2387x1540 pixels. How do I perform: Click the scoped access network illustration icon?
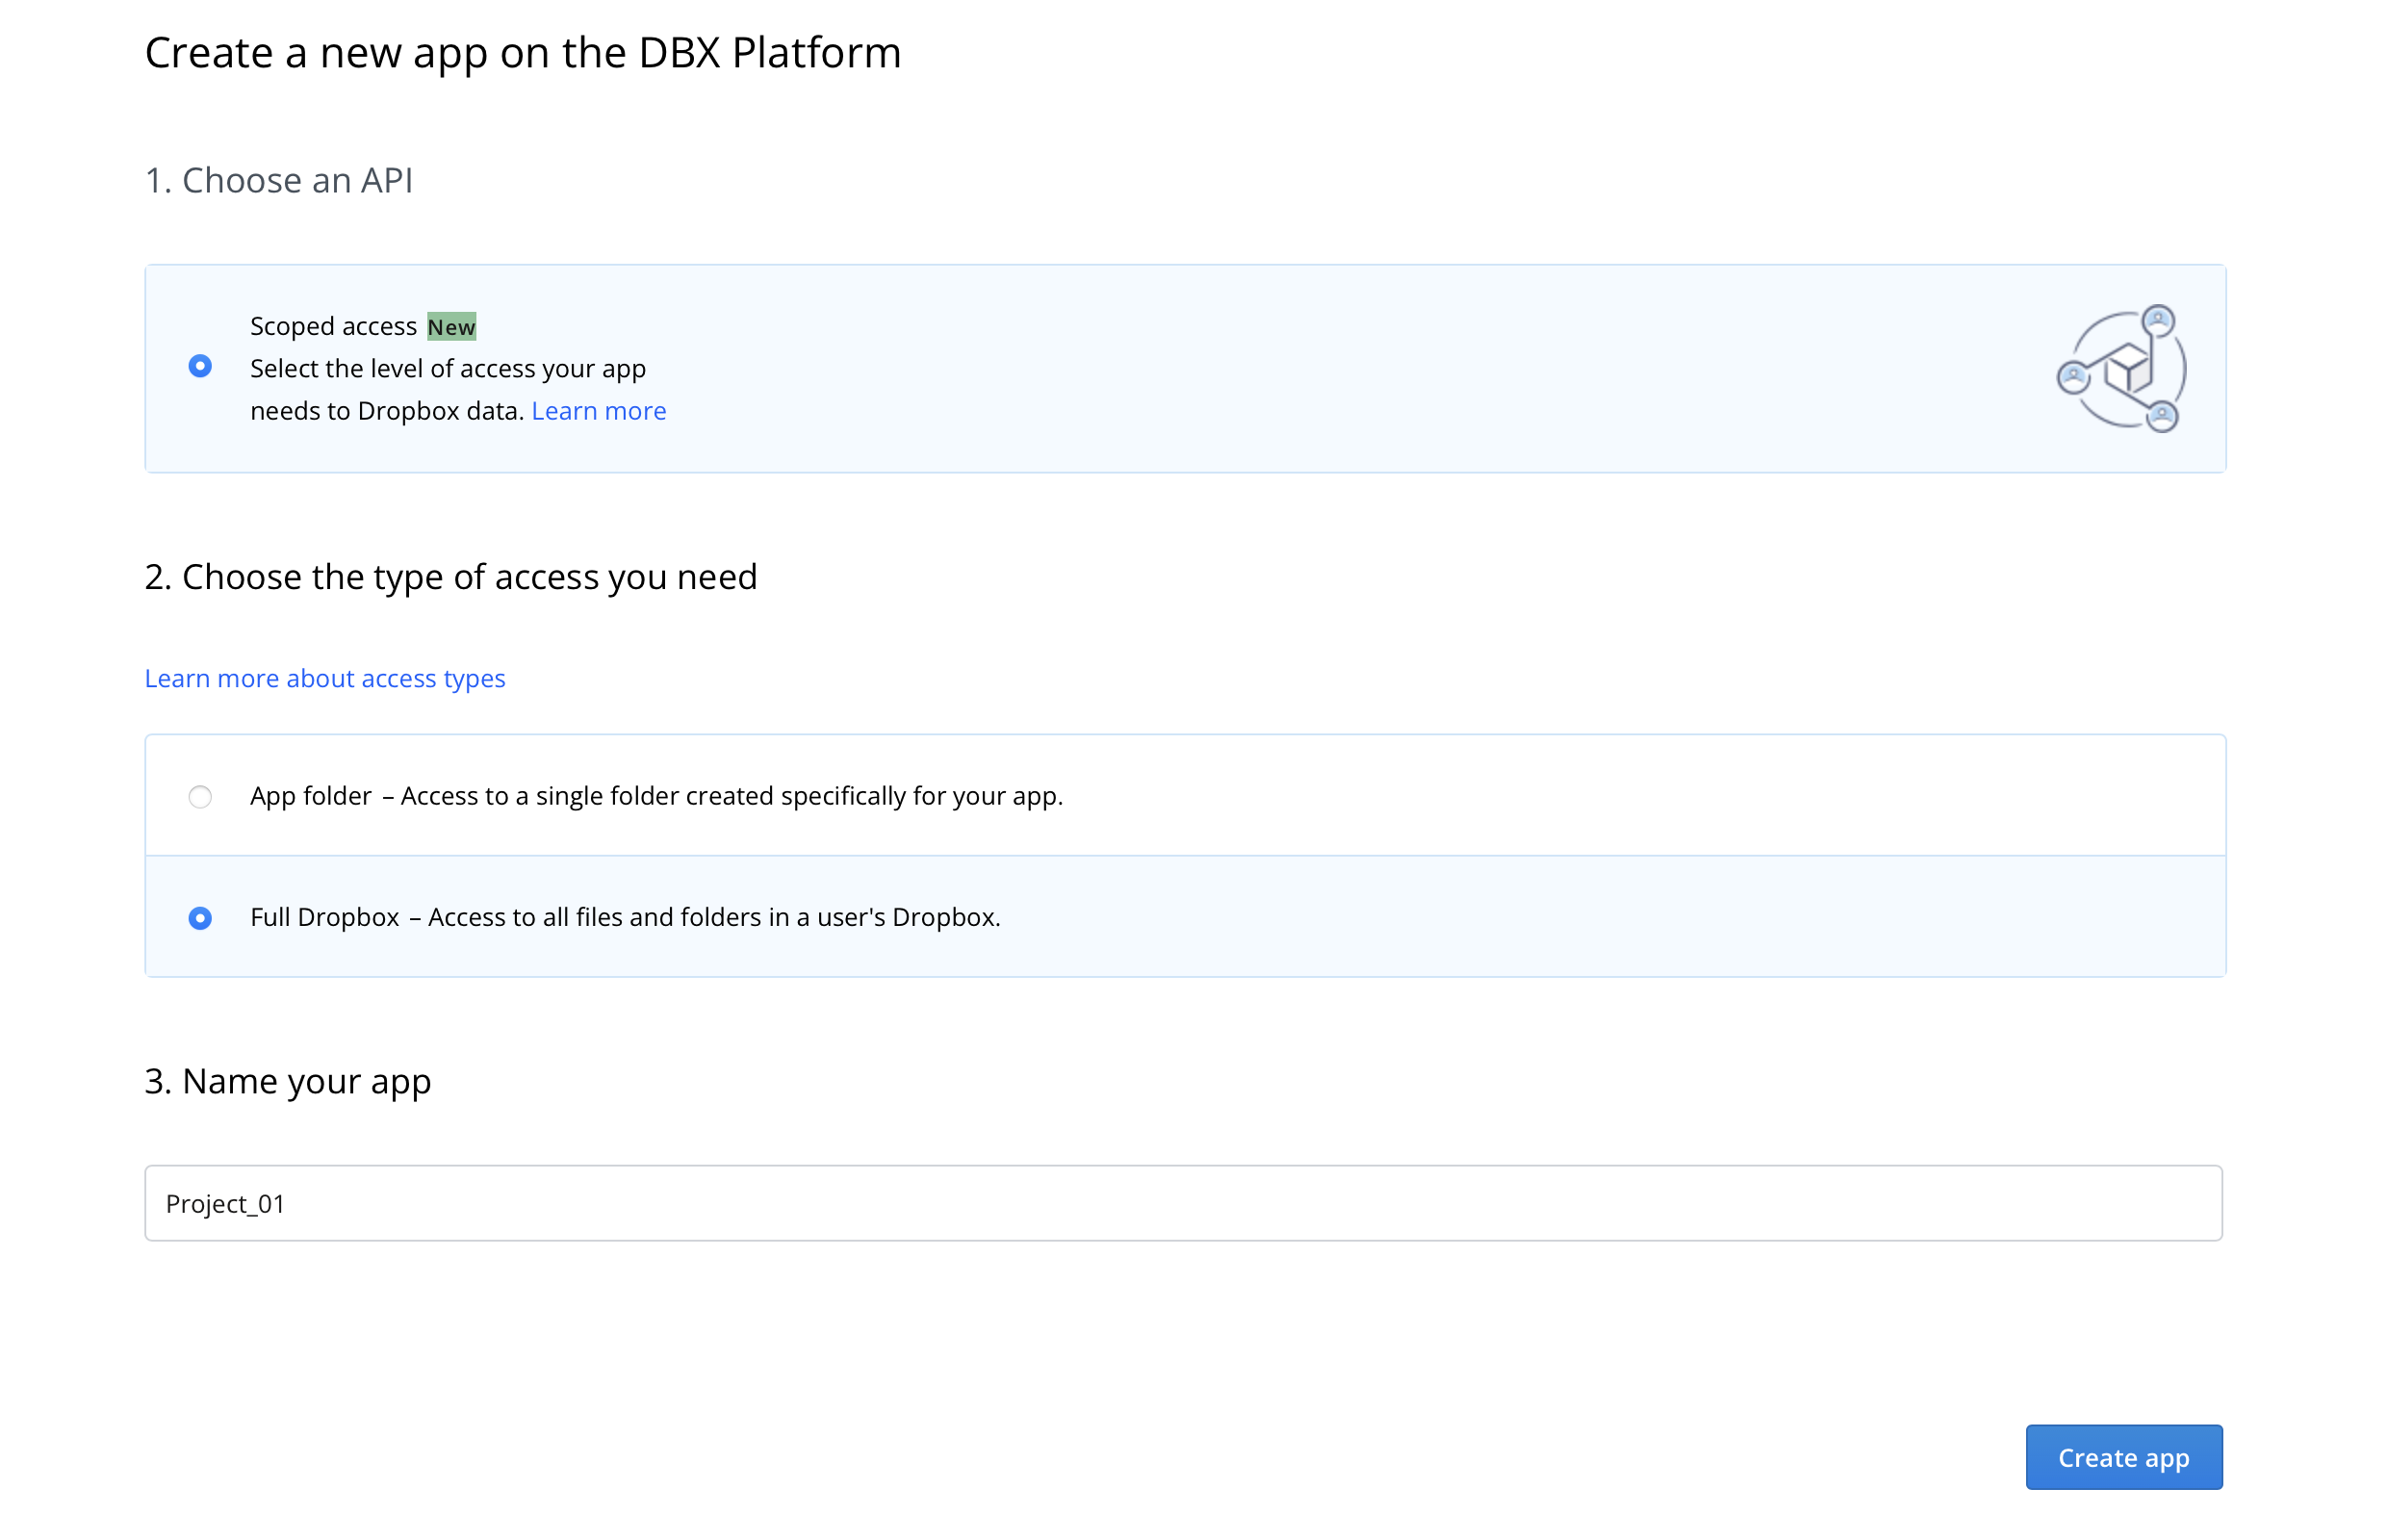pyautogui.click(x=2121, y=368)
